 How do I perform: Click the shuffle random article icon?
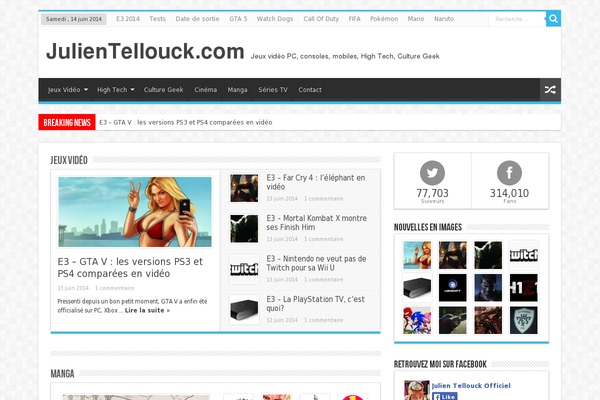point(550,90)
